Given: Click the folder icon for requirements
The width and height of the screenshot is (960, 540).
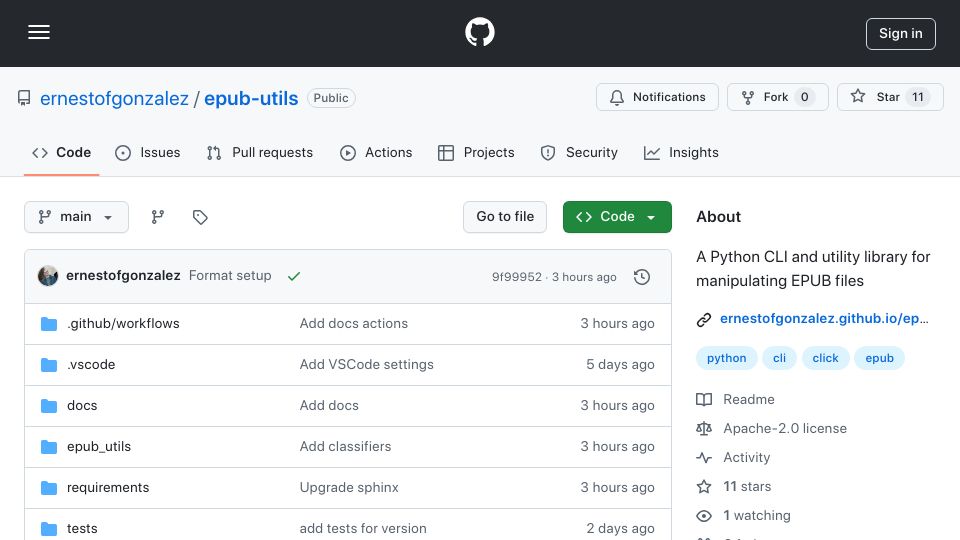Looking at the screenshot, I should (49, 488).
